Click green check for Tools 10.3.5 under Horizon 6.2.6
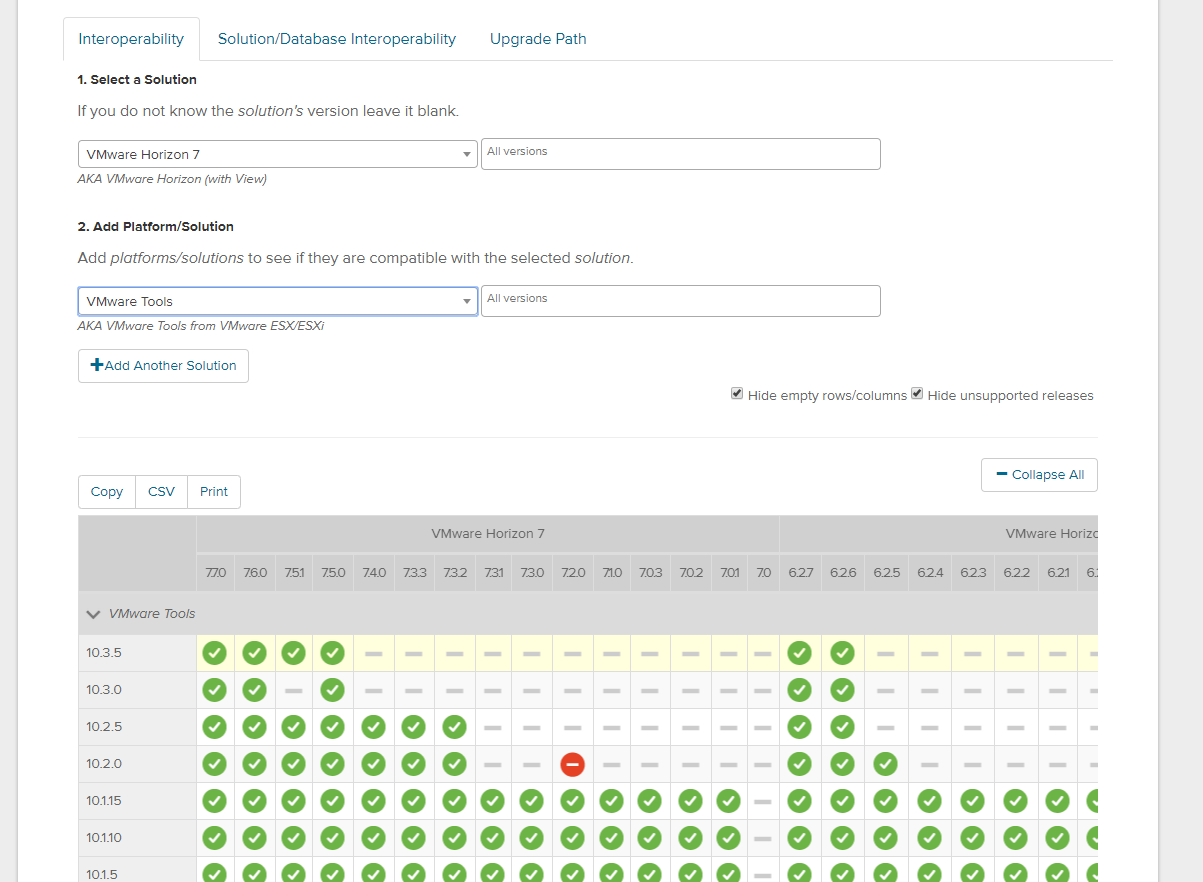This screenshot has height=882, width=1203. pyautogui.click(x=842, y=653)
